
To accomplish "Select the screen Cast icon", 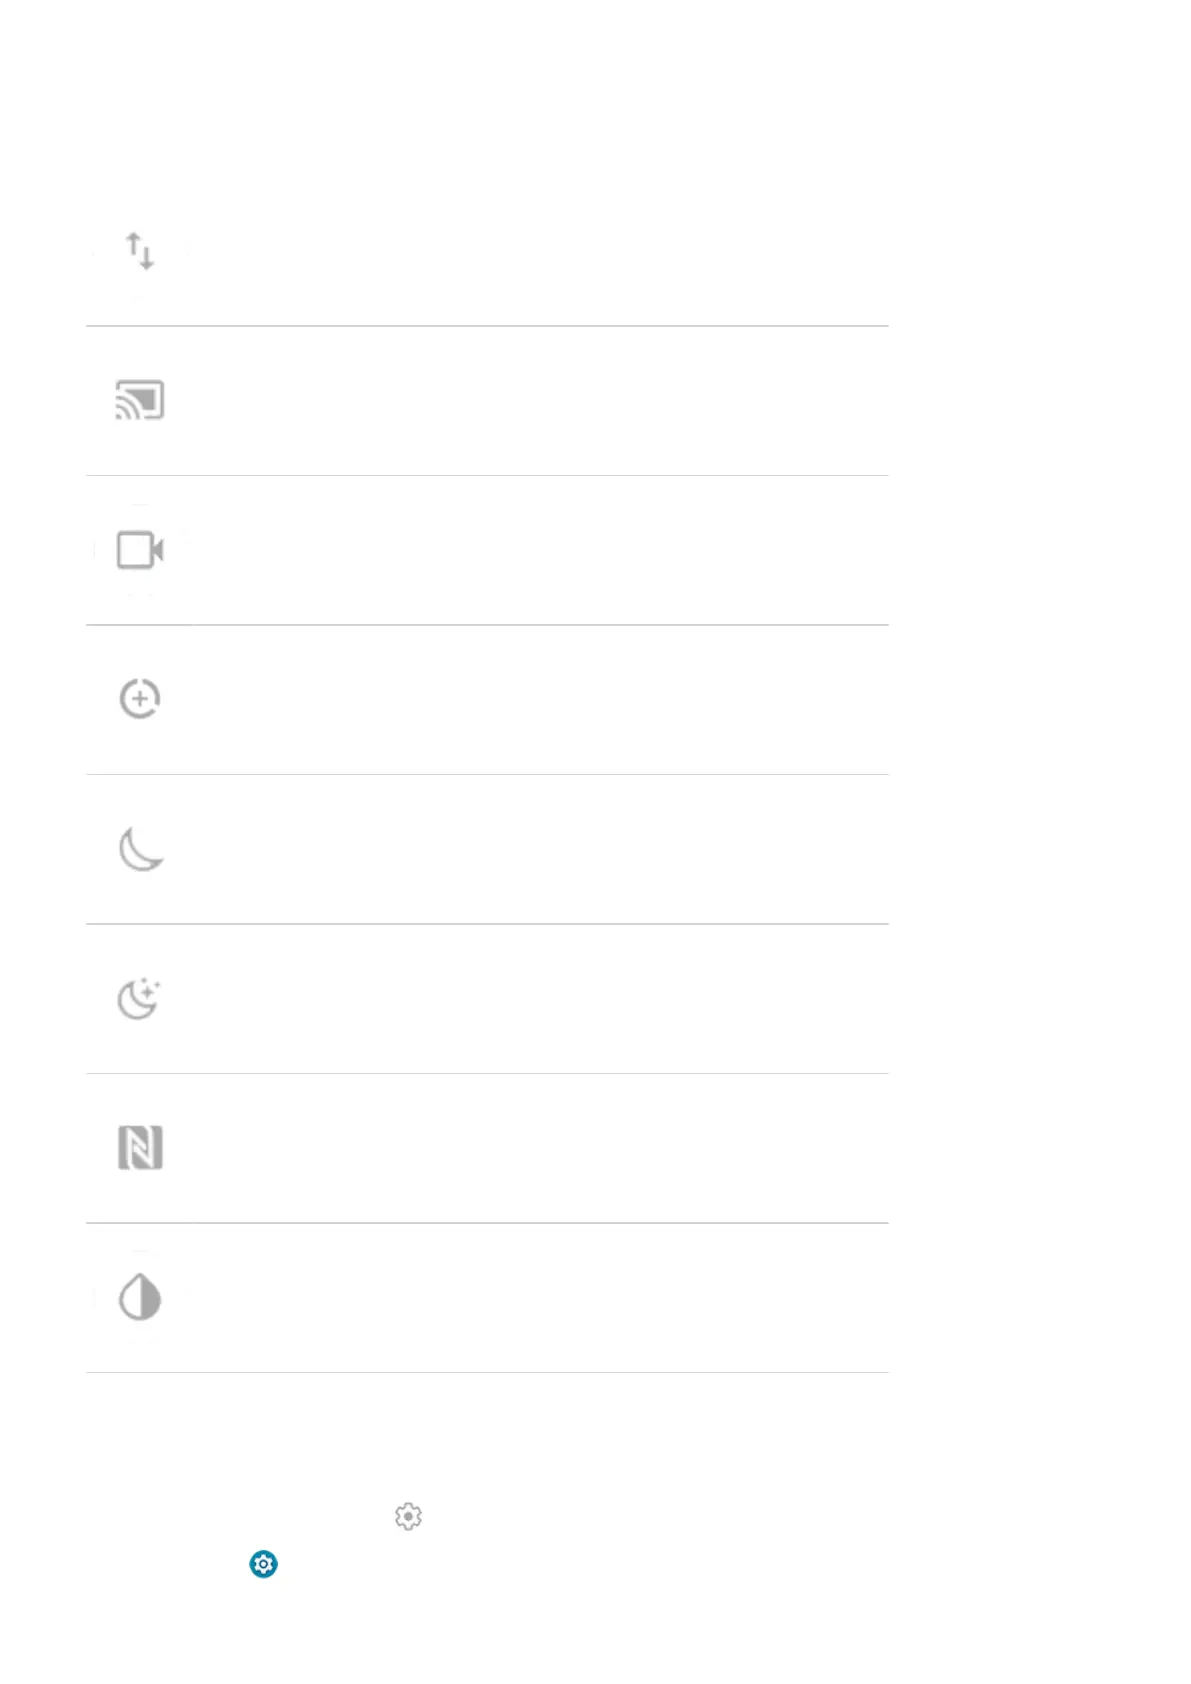I will [x=140, y=400].
